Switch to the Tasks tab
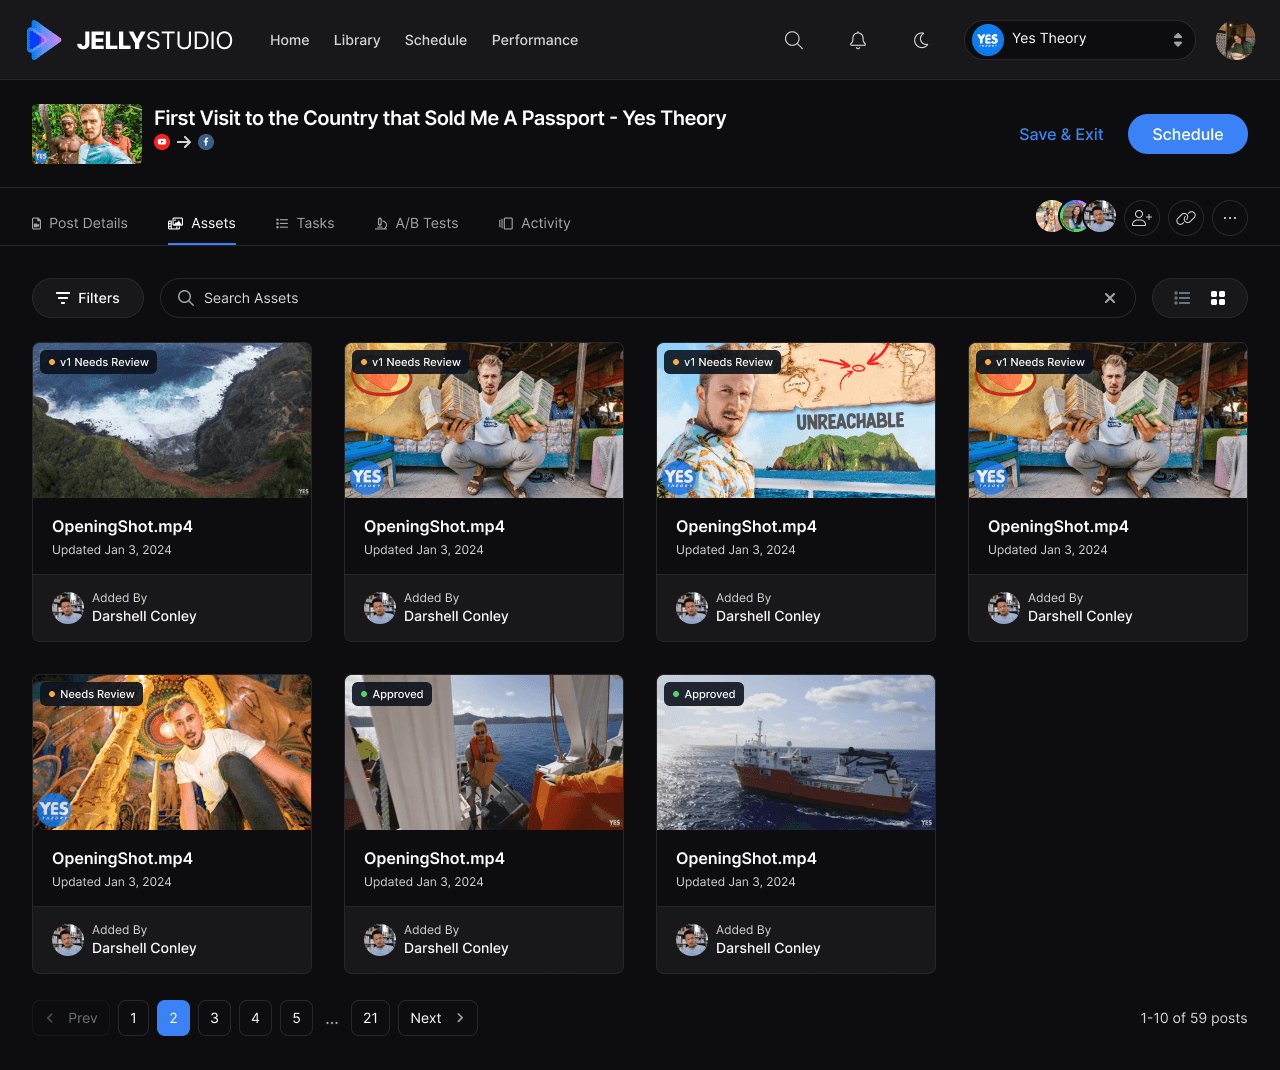 305,223
